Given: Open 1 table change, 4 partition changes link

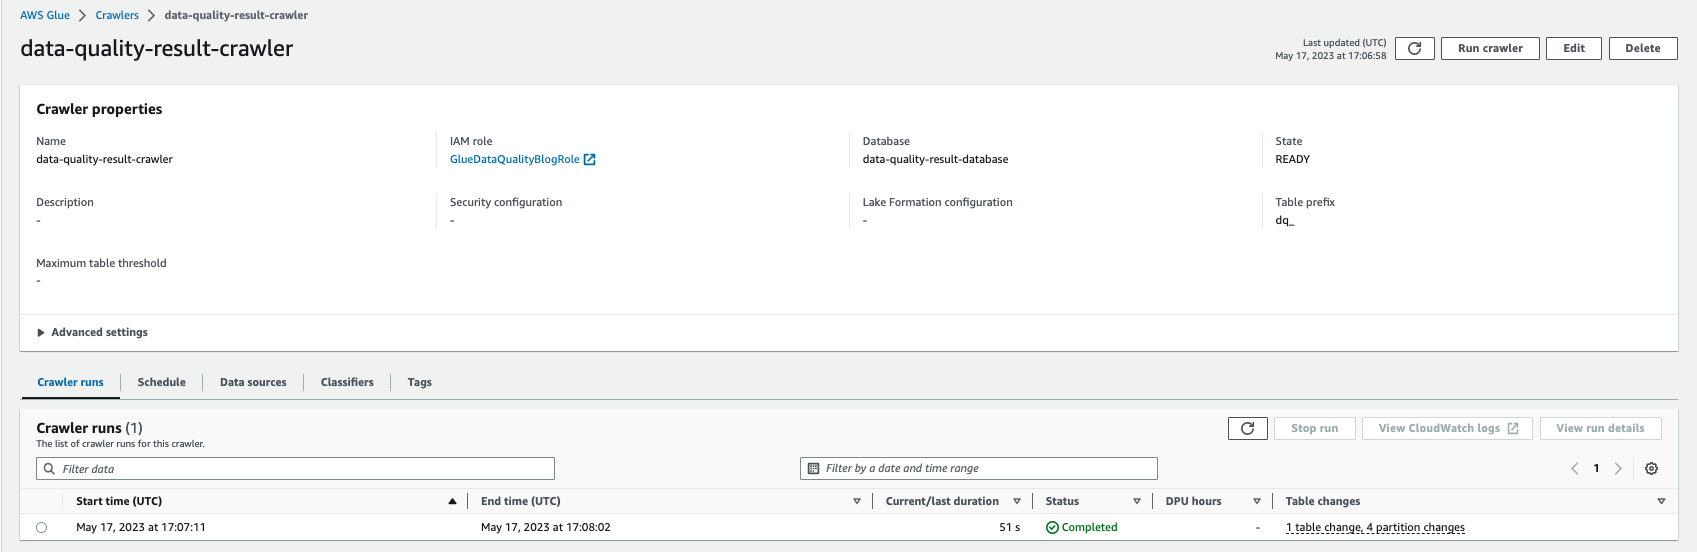Looking at the screenshot, I should tap(1375, 527).
